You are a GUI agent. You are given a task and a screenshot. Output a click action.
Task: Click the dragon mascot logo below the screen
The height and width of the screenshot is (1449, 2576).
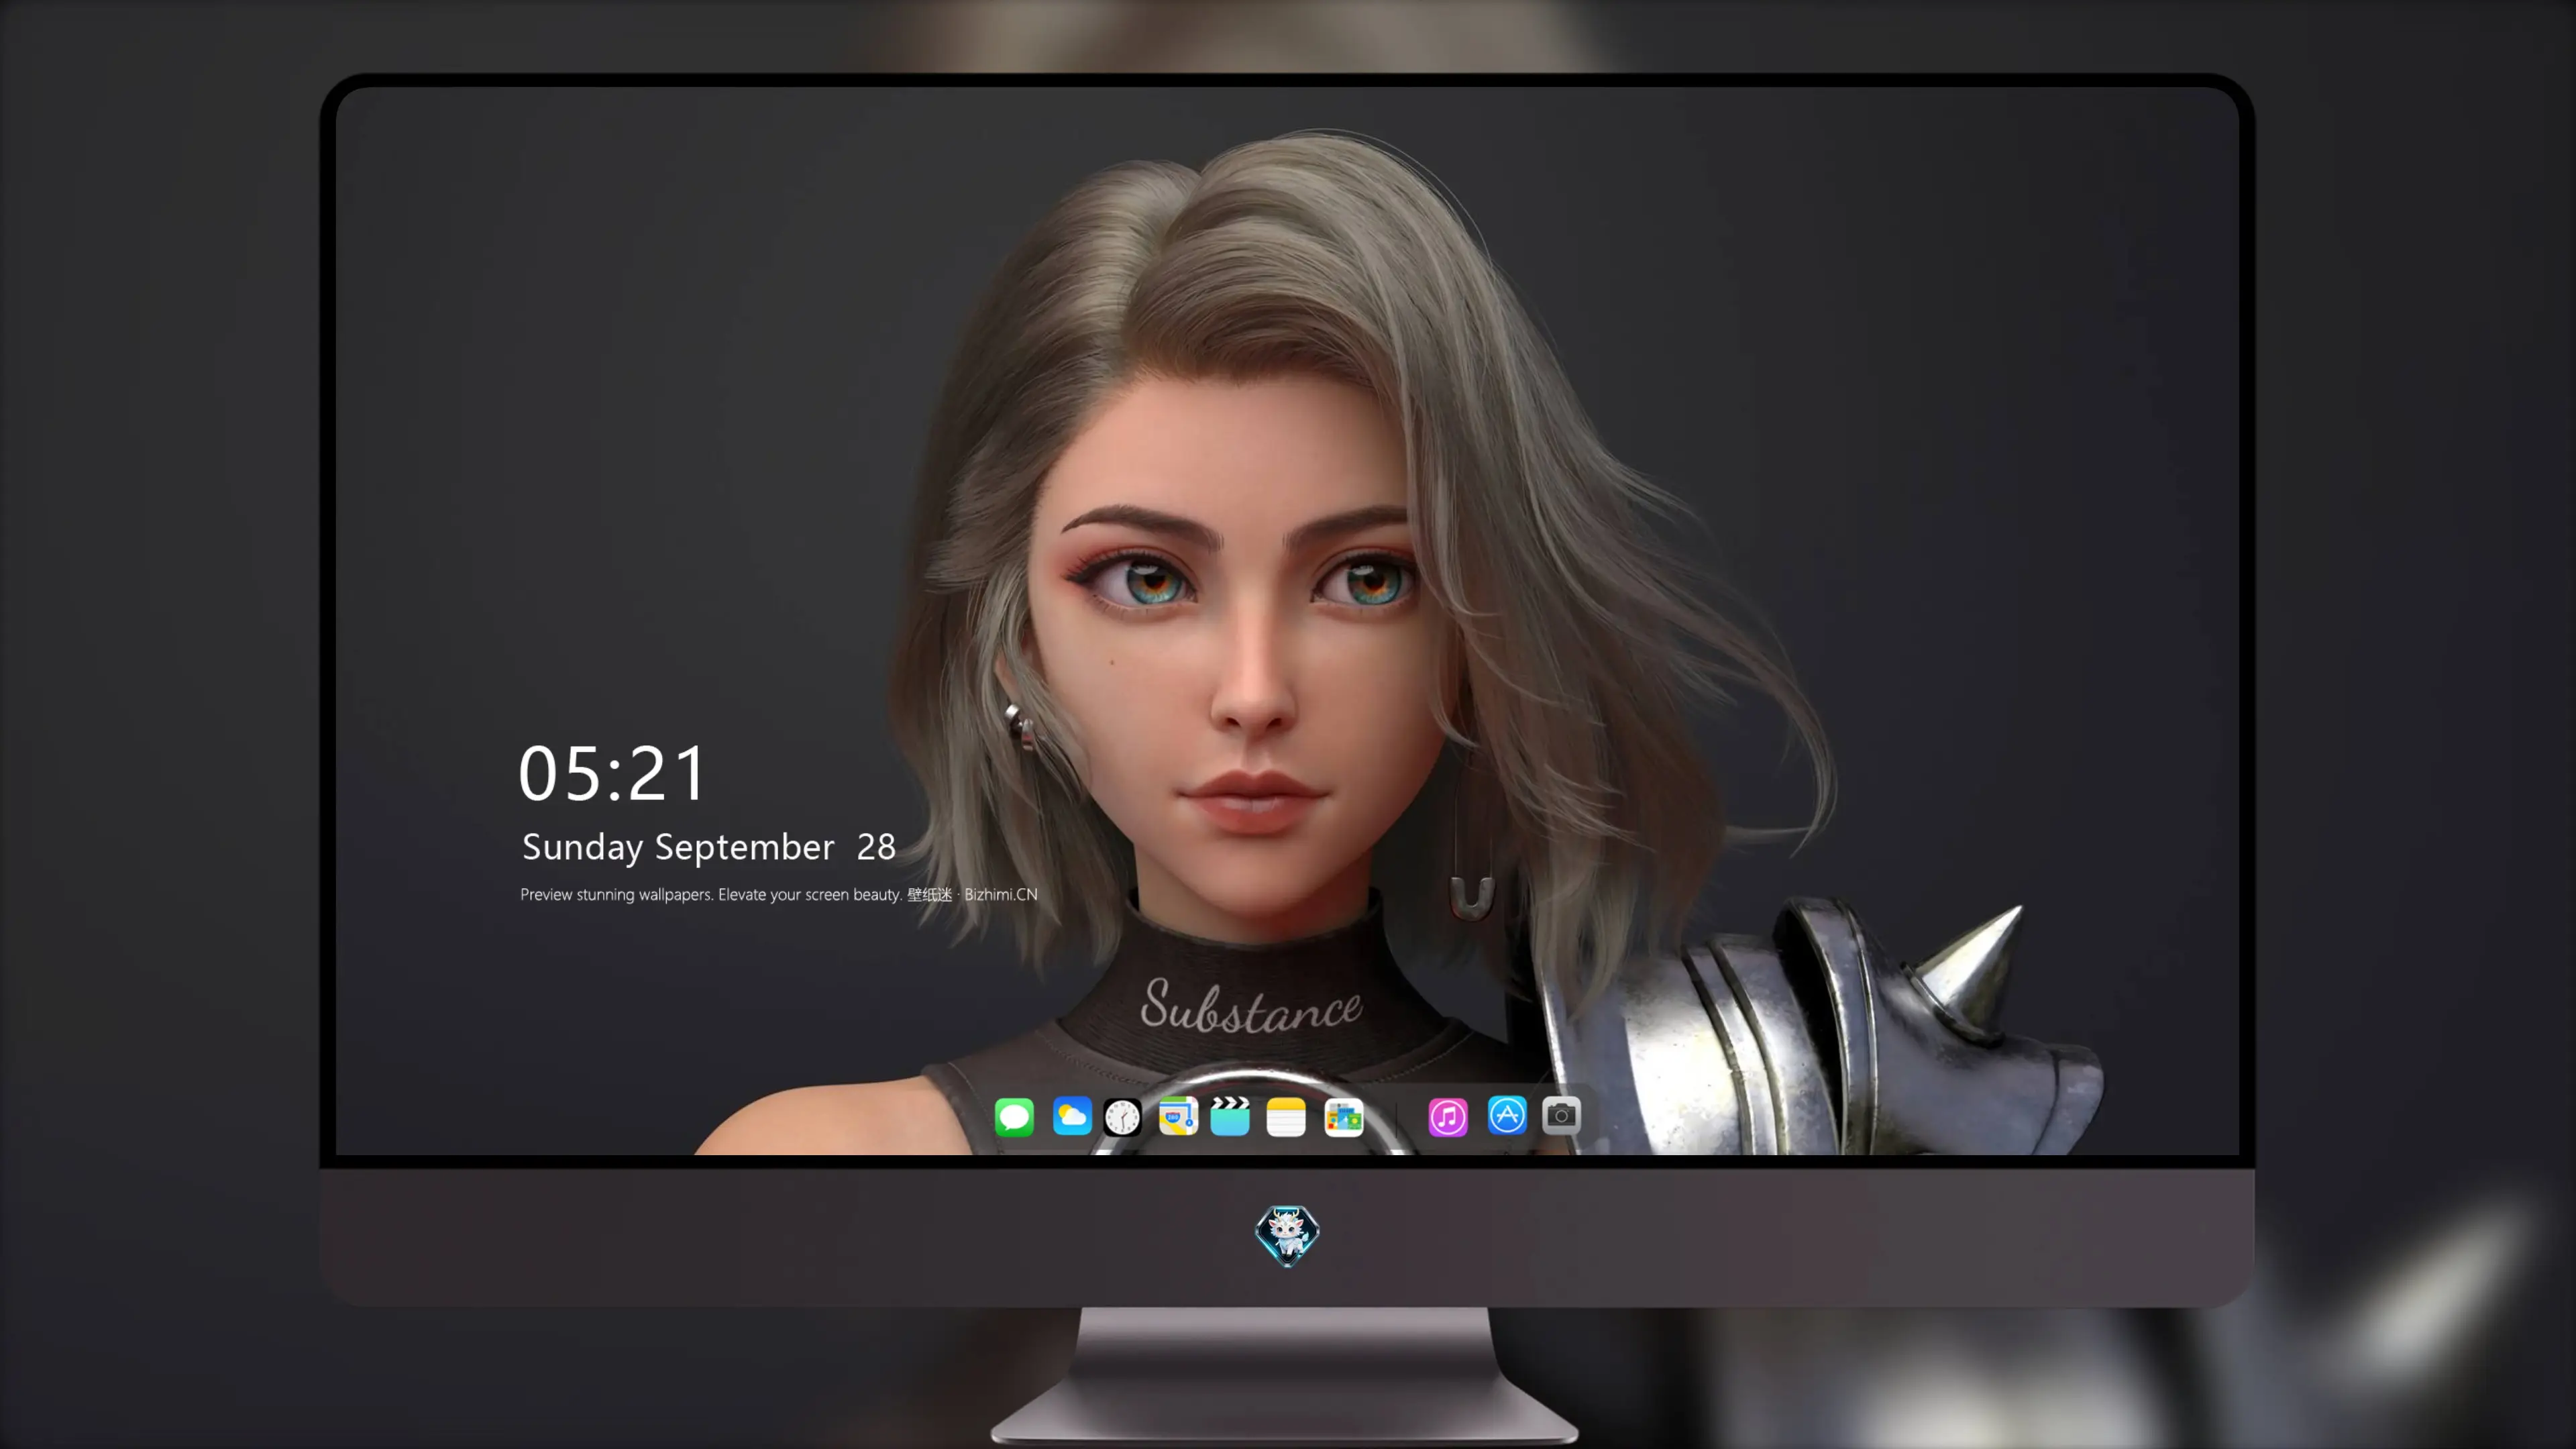[x=1287, y=1235]
